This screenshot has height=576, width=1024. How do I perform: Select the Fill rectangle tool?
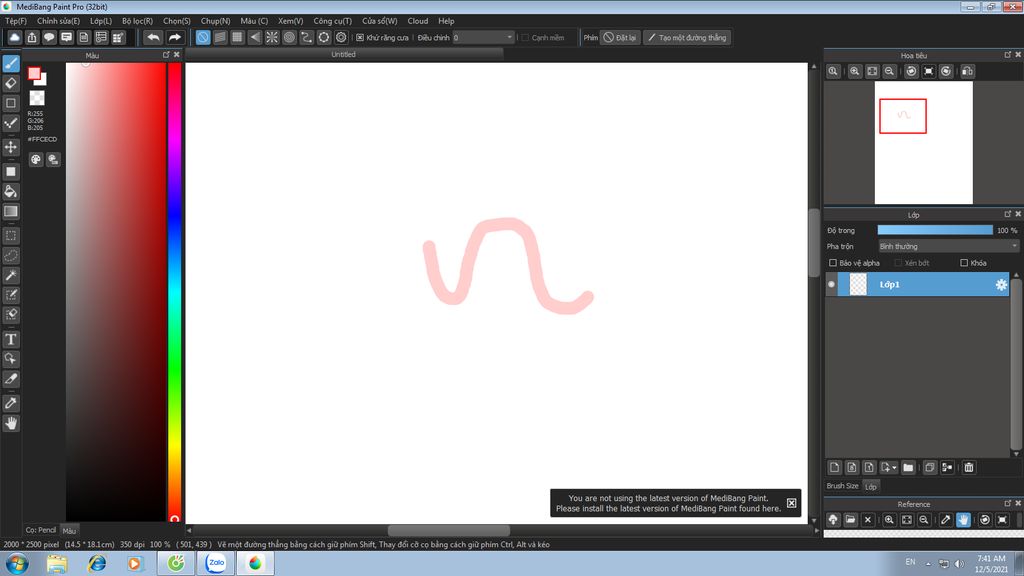pyautogui.click(x=11, y=172)
